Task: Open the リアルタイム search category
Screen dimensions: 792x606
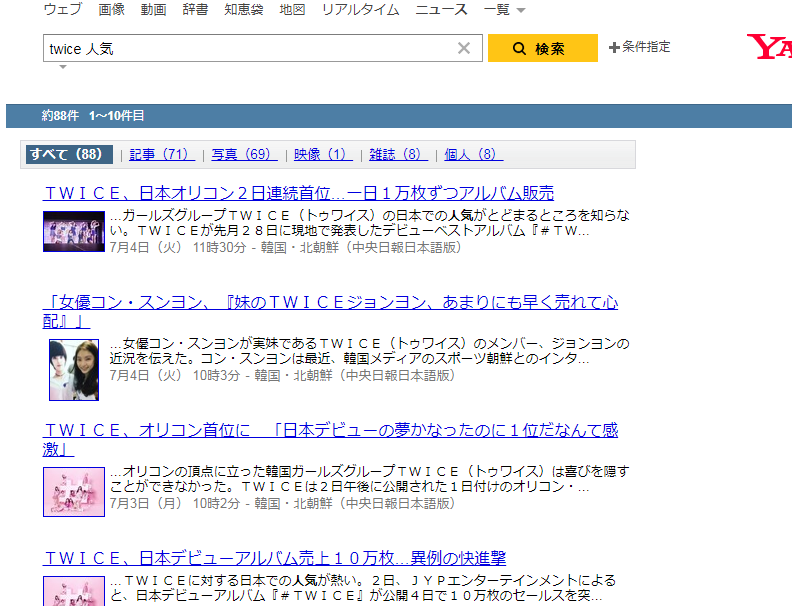Action: (360, 10)
